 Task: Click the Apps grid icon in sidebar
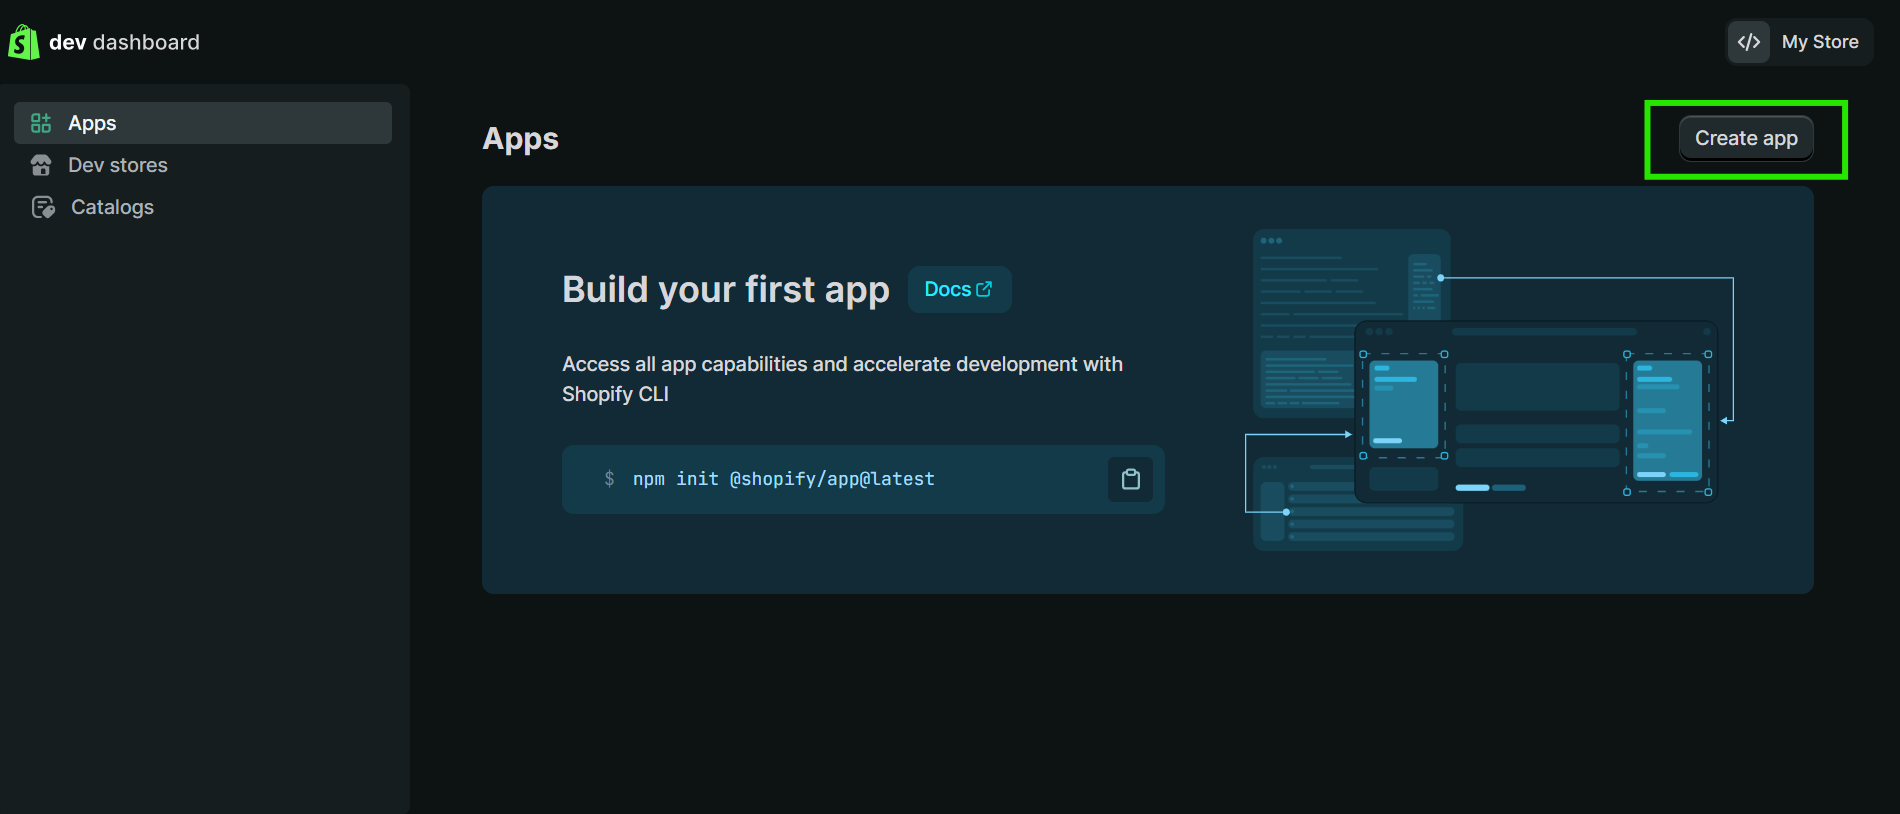[41, 123]
